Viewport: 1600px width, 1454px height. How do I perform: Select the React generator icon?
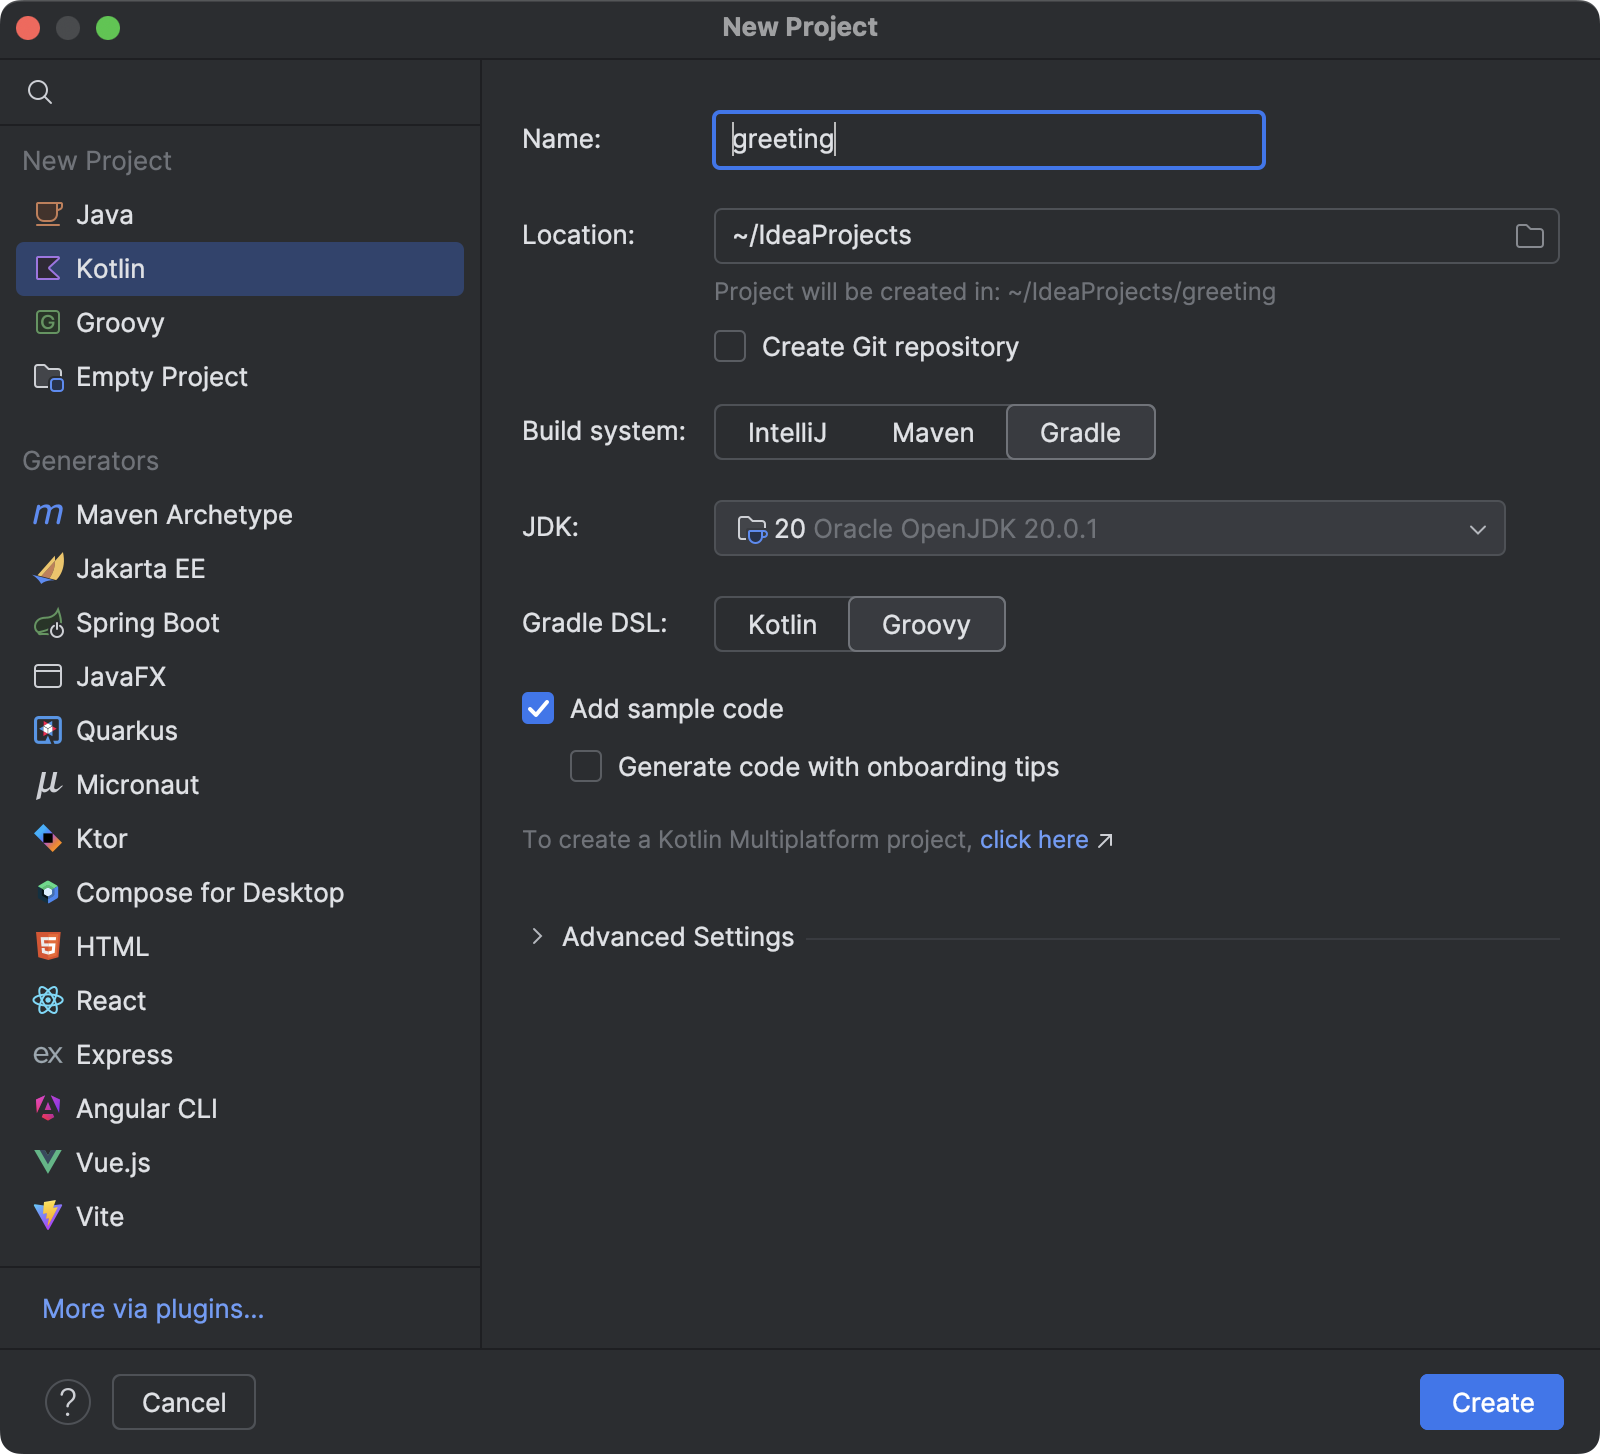[x=48, y=1001]
